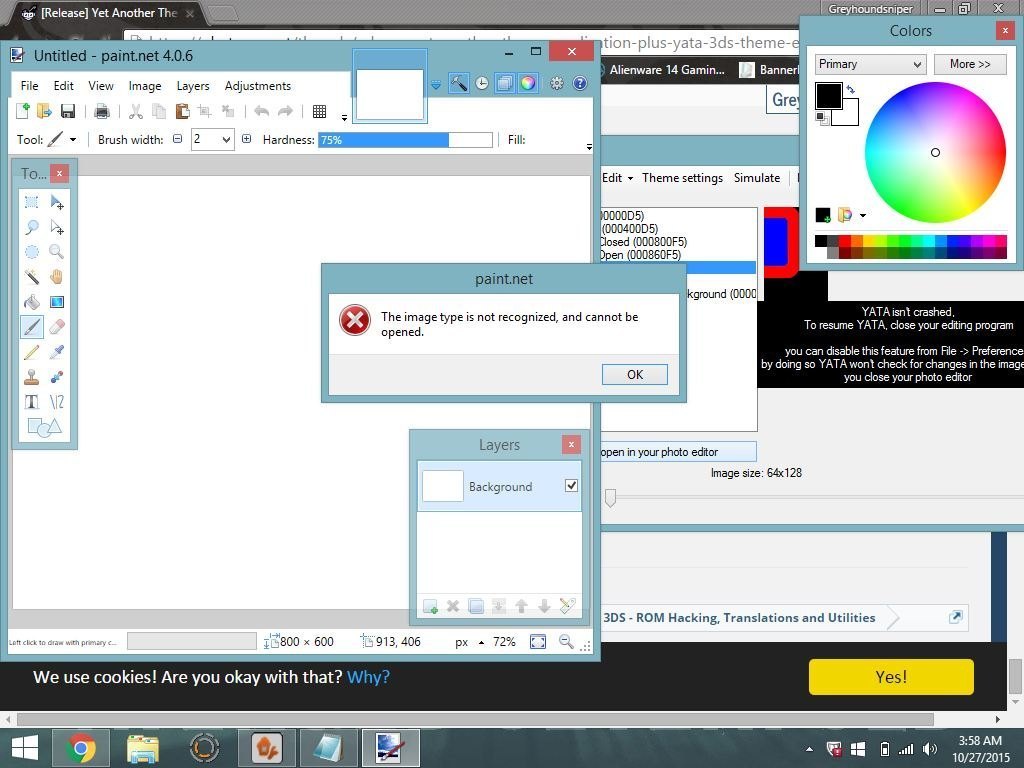Select the Zoom tool in Tools panel
The image size is (1024, 768).
click(57, 252)
